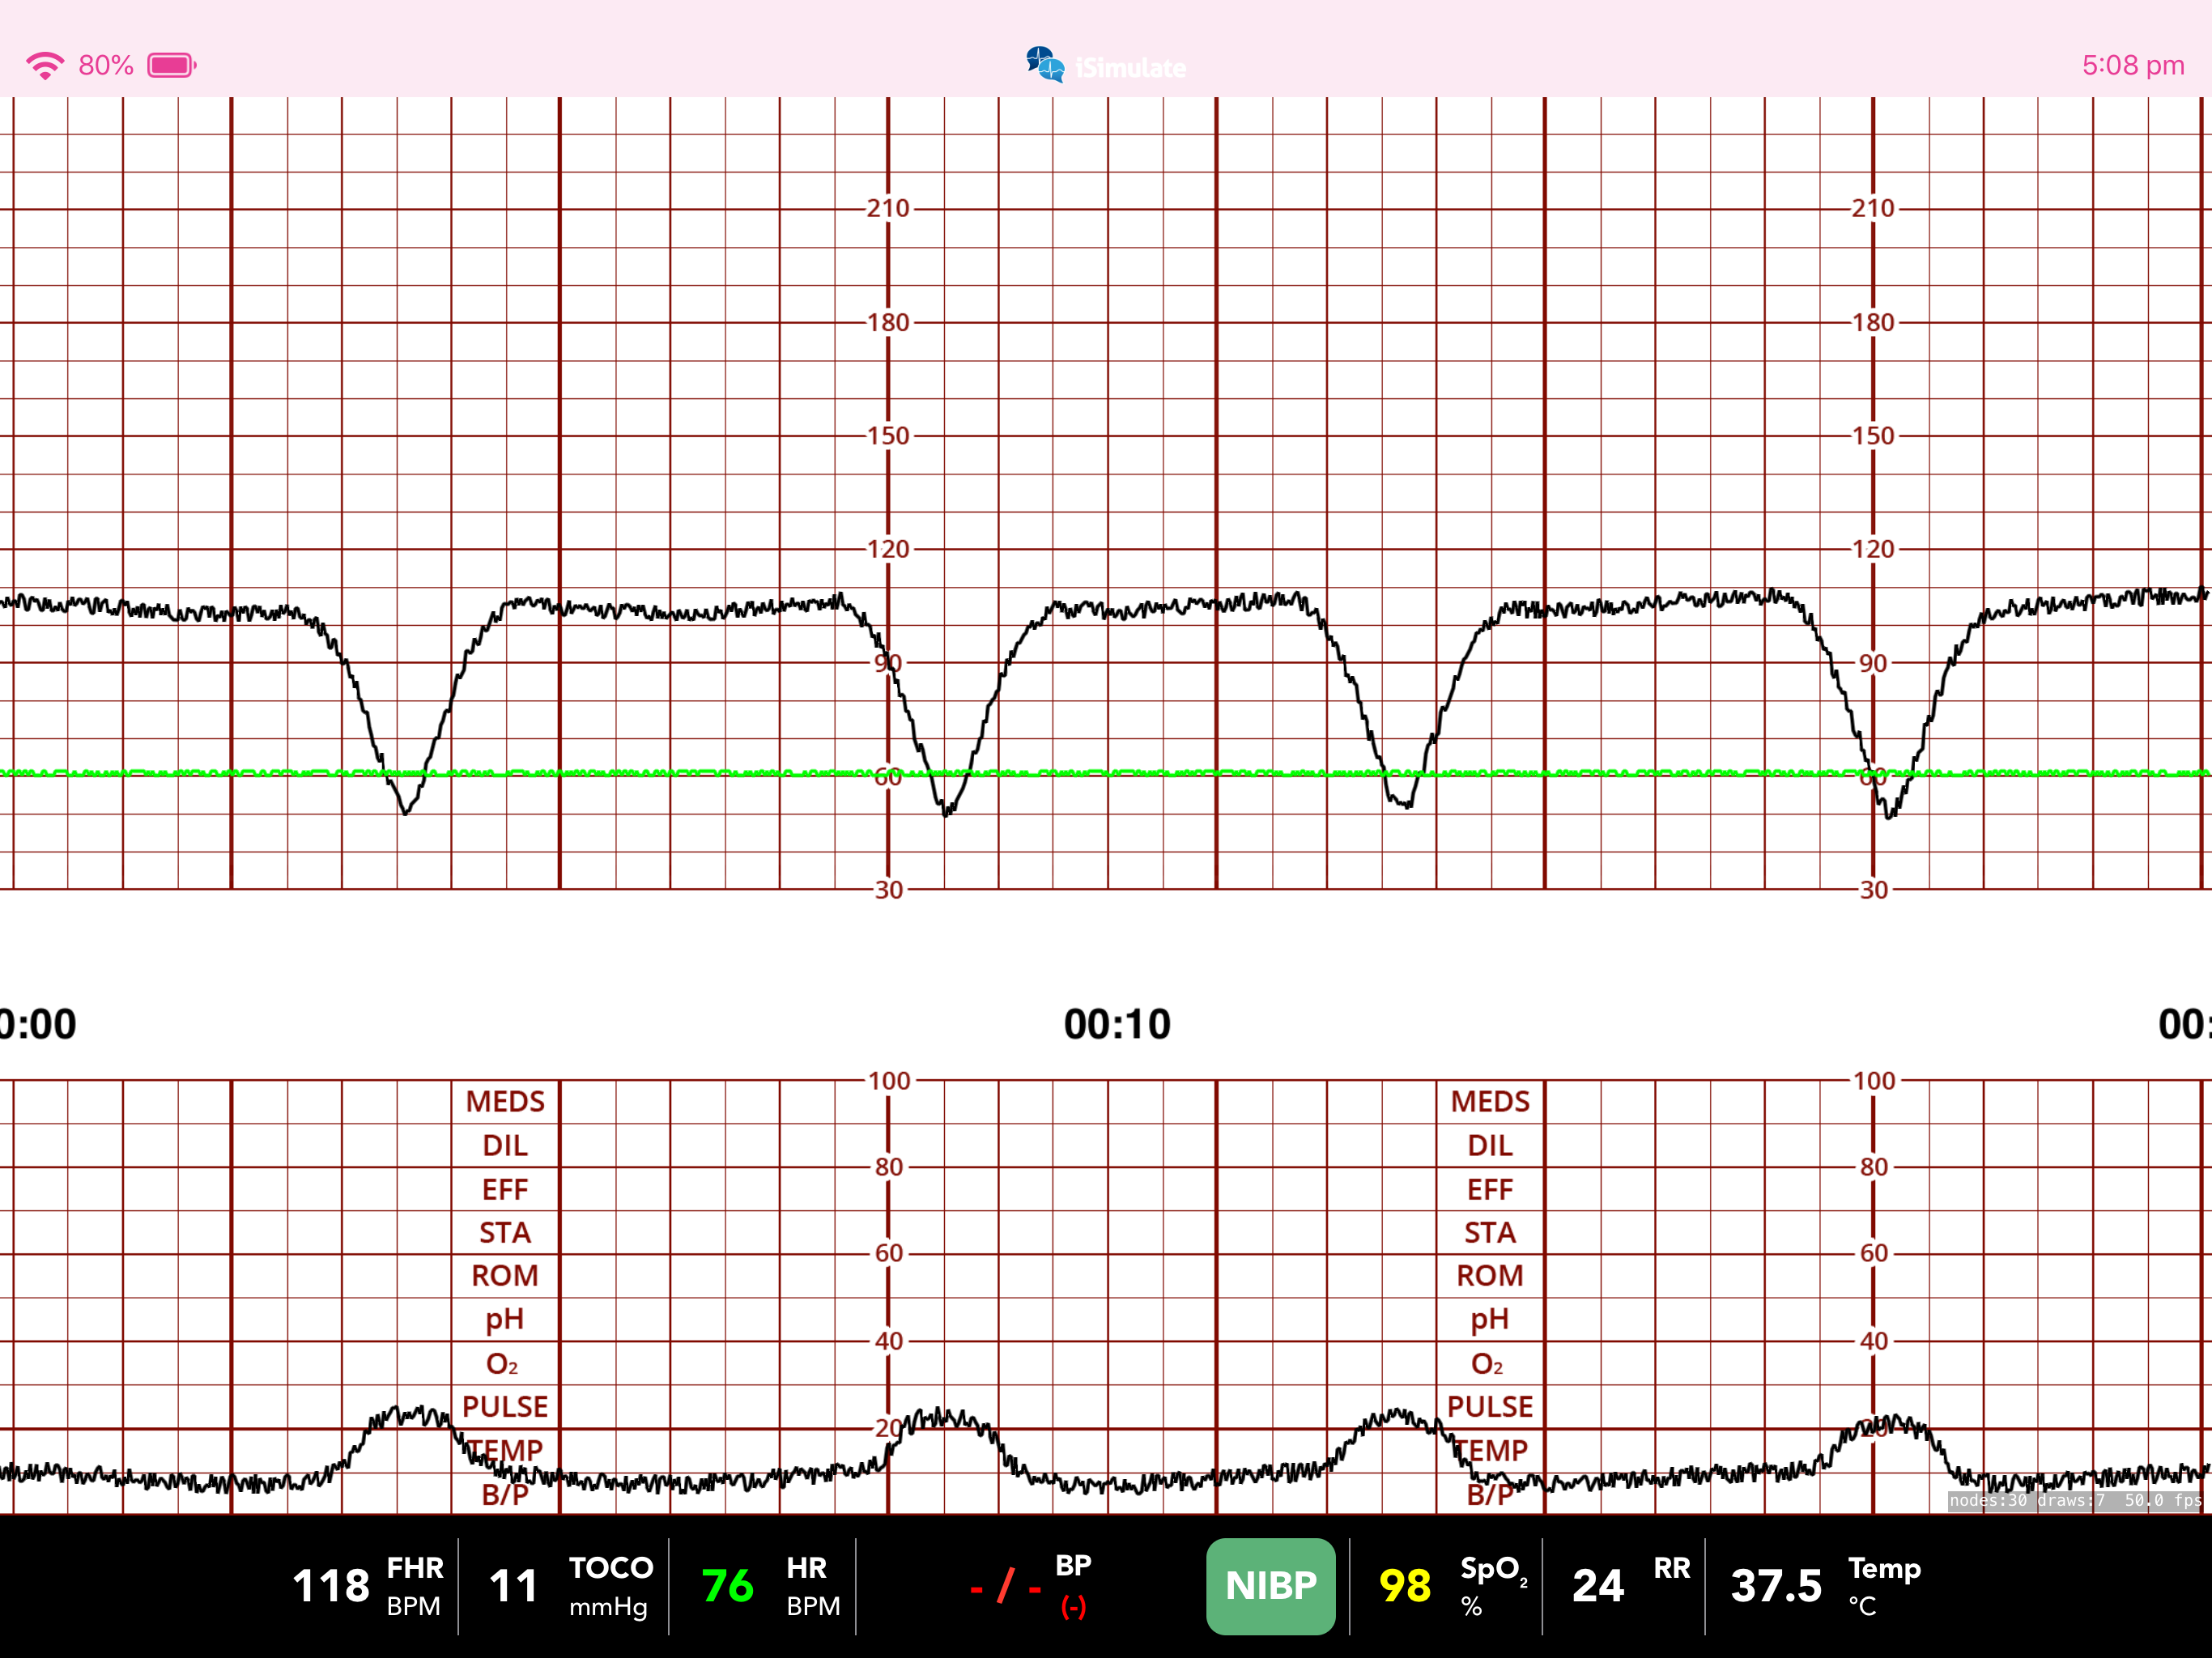Tap the second pH annotation label
This screenshot has width=2212, height=1658.
coord(1489,1320)
